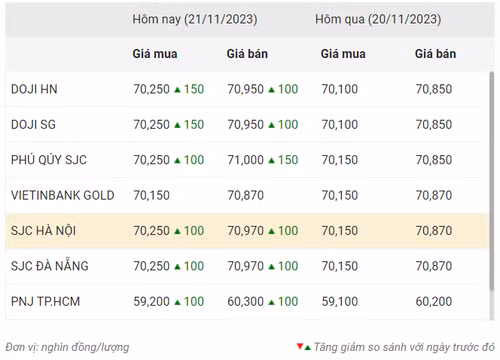
Task: Click the vertical scrollbar of the price table
Action: [492, 182]
